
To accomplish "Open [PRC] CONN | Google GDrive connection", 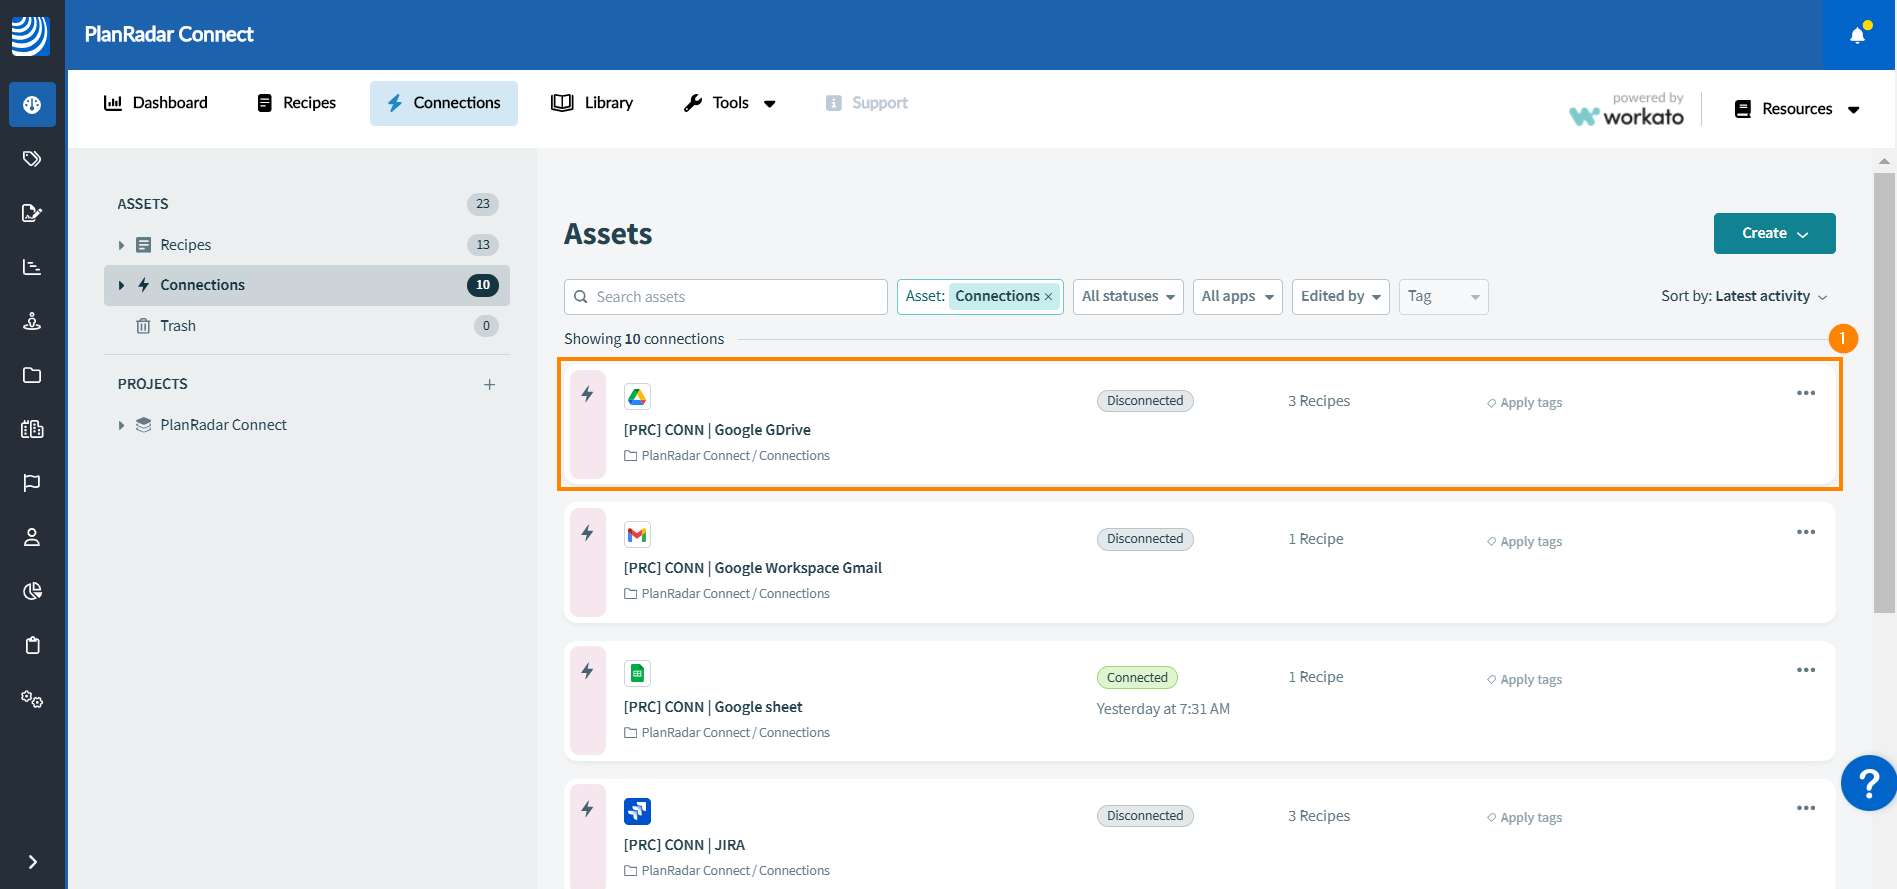I will pos(717,430).
